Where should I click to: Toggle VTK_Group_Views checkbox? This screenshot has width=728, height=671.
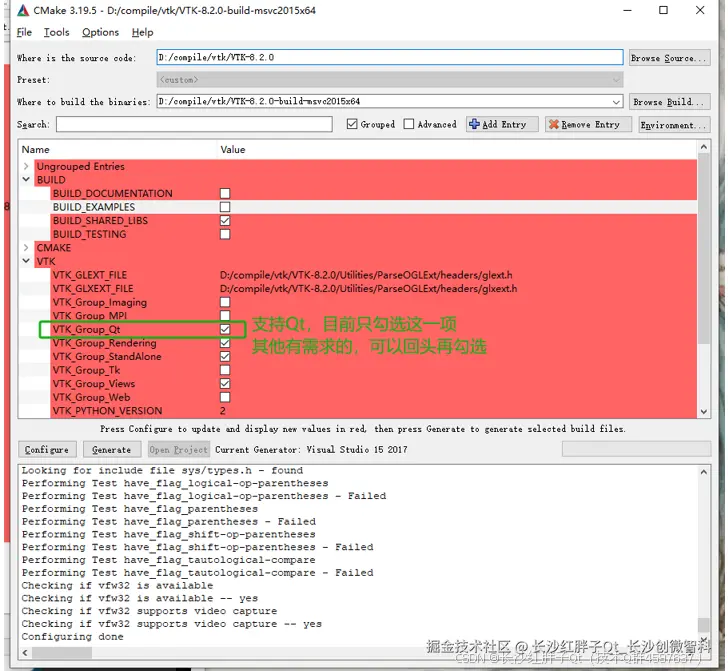pyautogui.click(x=225, y=384)
